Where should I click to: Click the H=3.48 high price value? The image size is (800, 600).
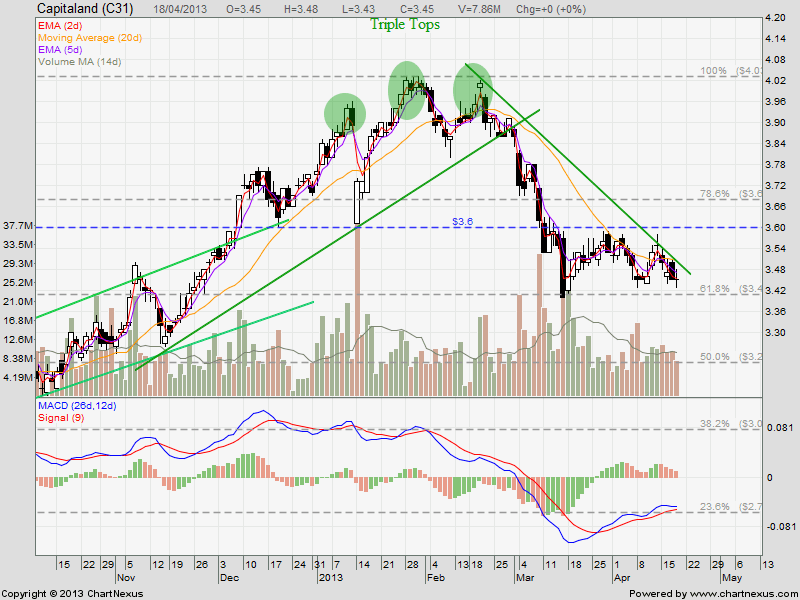[303, 9]
